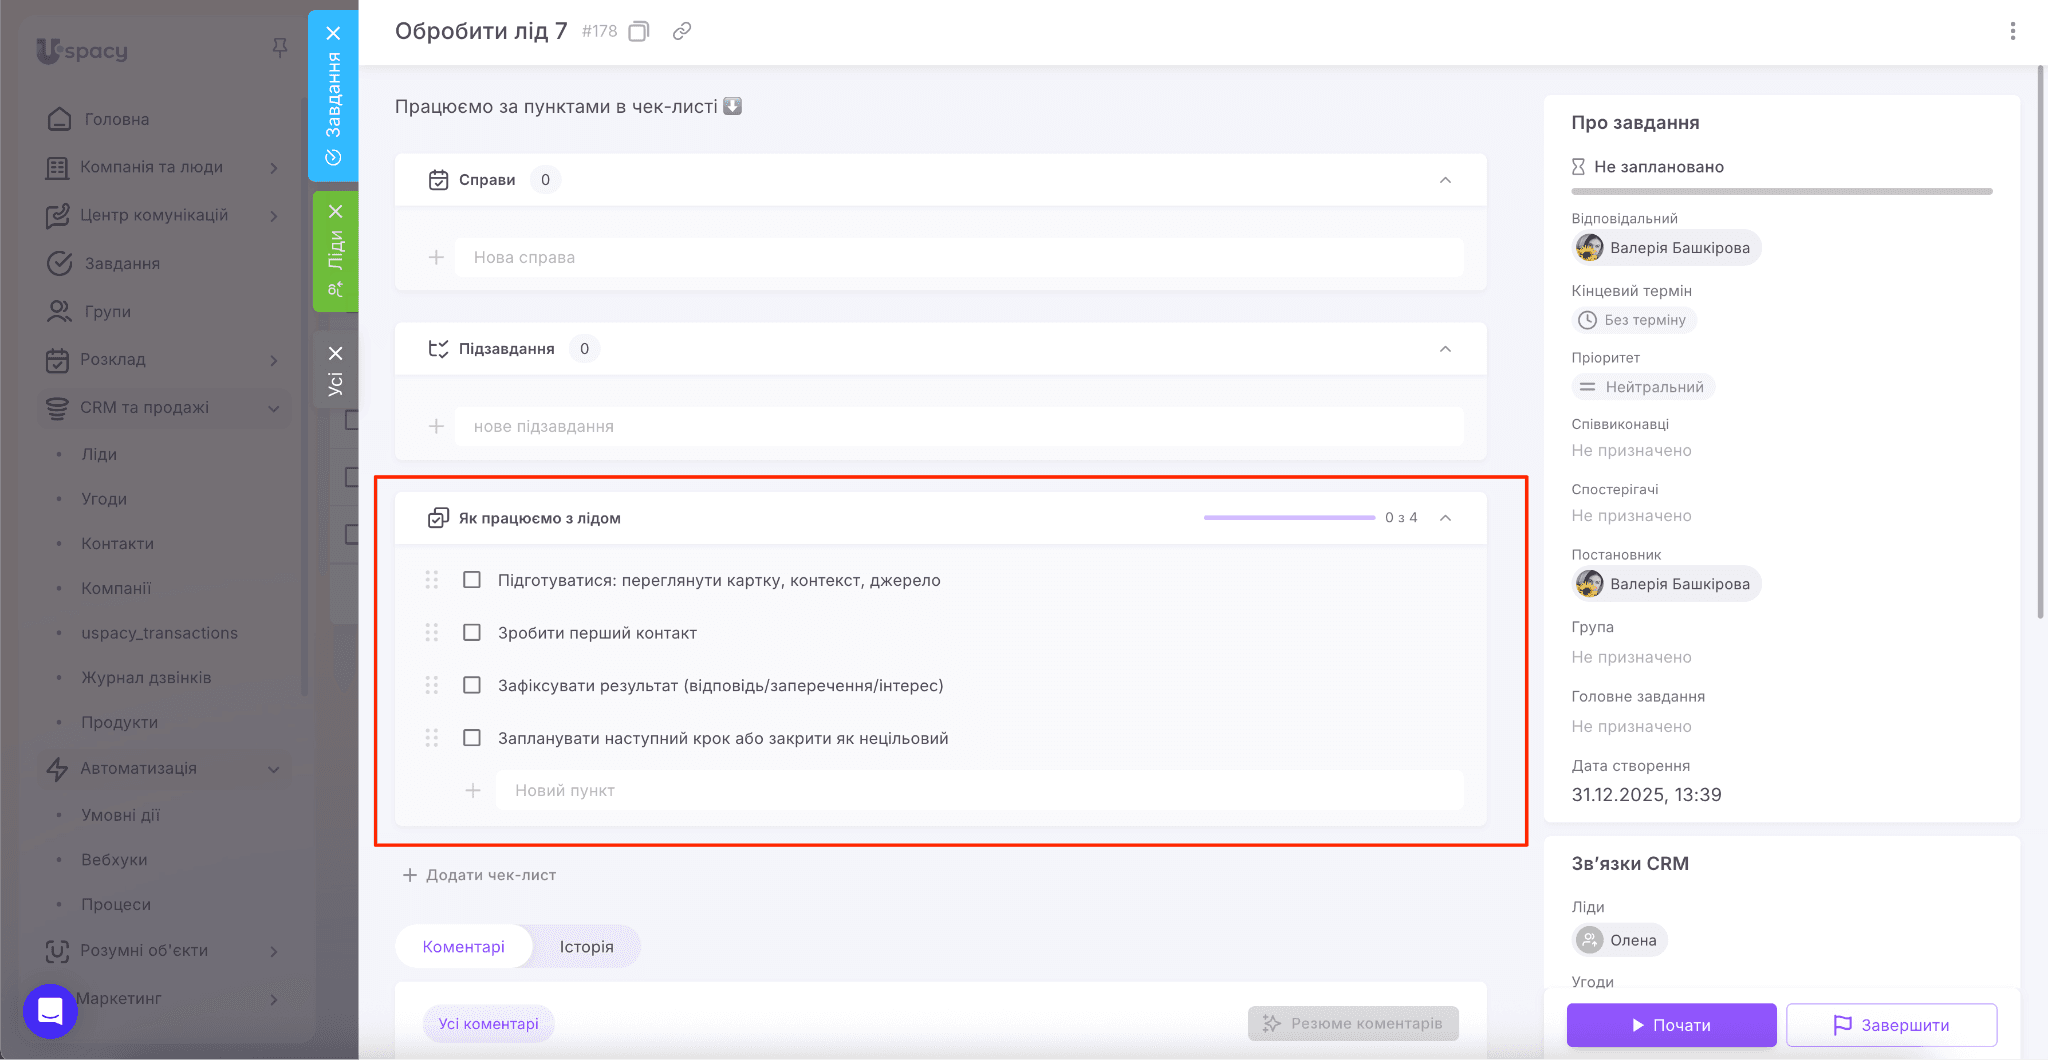Collapse the 'Як працюємо з лідом' checklist

(x=1445, y=518)
